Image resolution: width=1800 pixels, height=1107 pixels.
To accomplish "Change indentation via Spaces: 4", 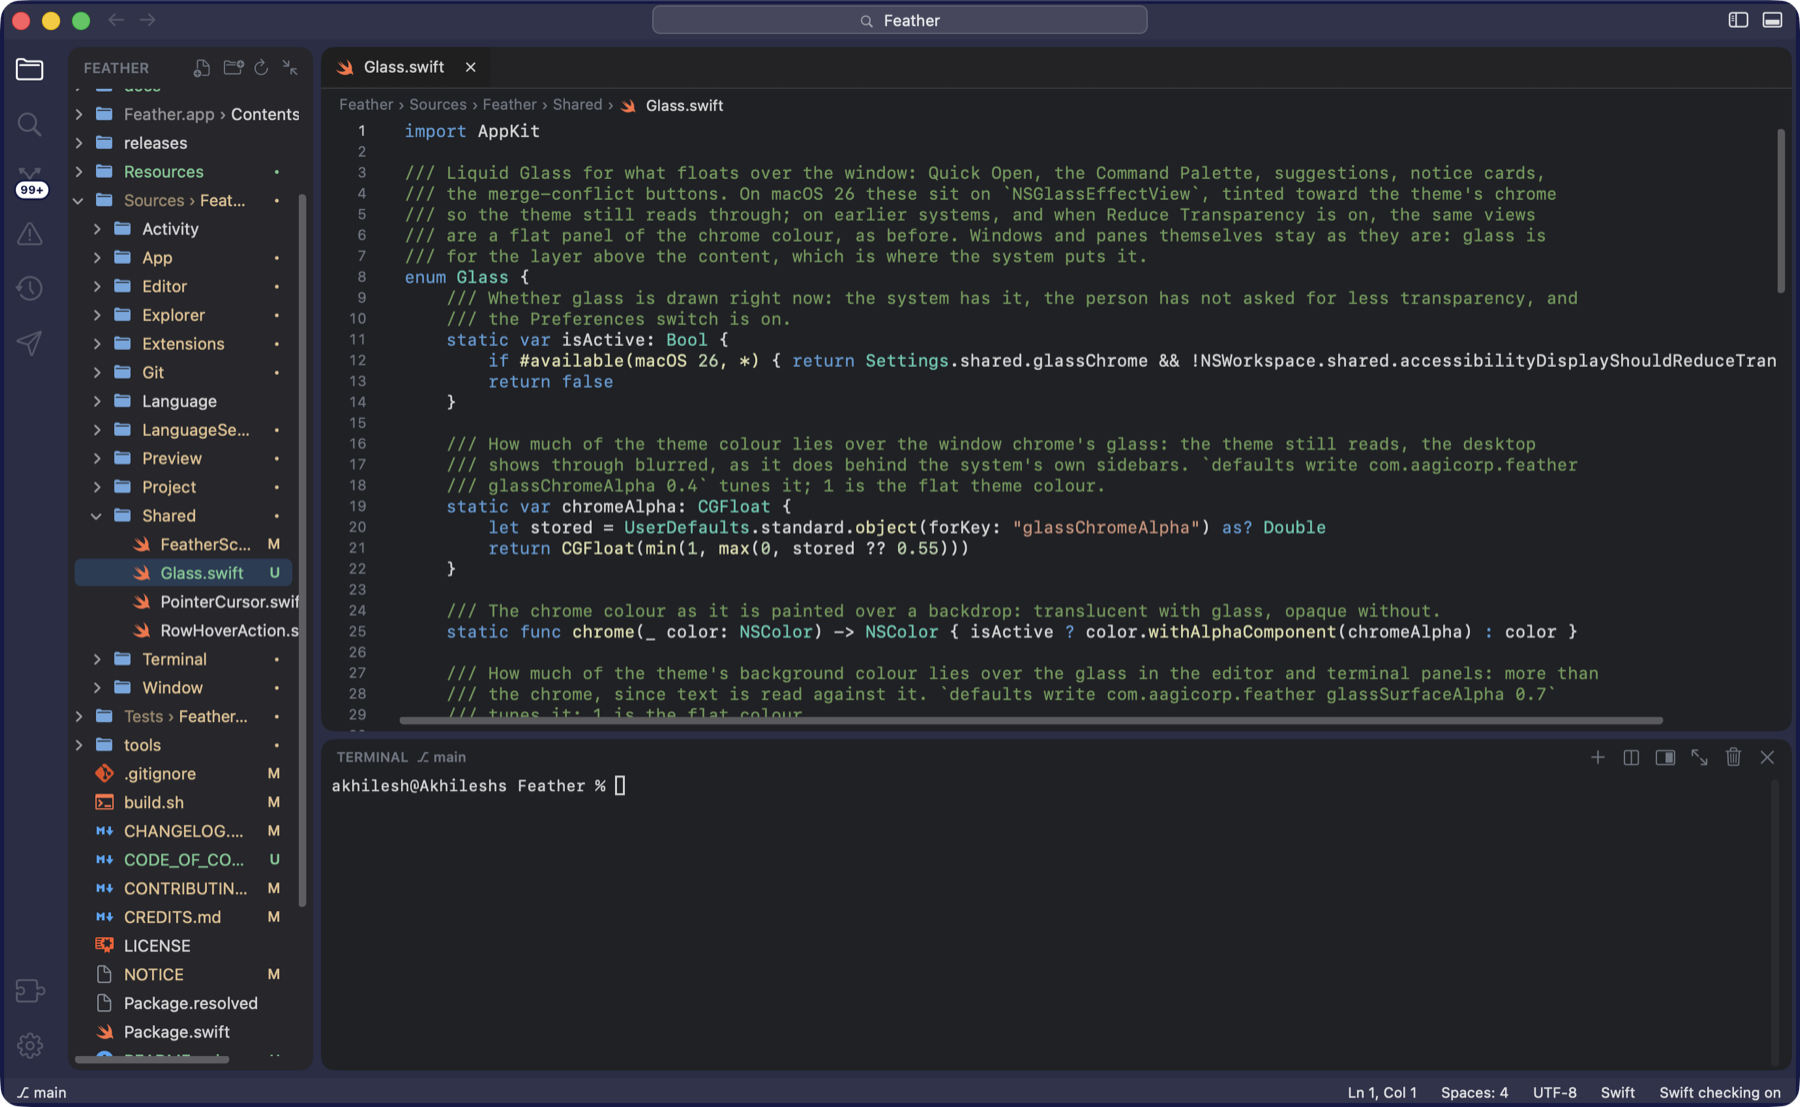I will (1474, 1092).
